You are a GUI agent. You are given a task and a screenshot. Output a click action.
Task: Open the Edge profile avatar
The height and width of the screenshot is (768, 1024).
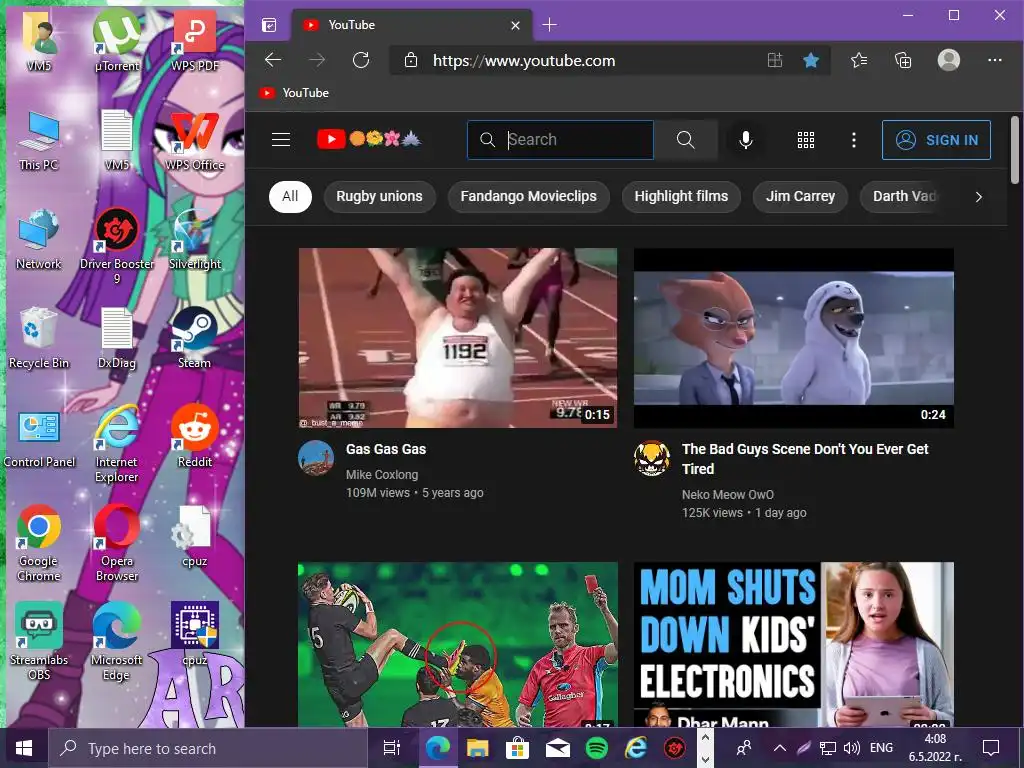(948, 61)
